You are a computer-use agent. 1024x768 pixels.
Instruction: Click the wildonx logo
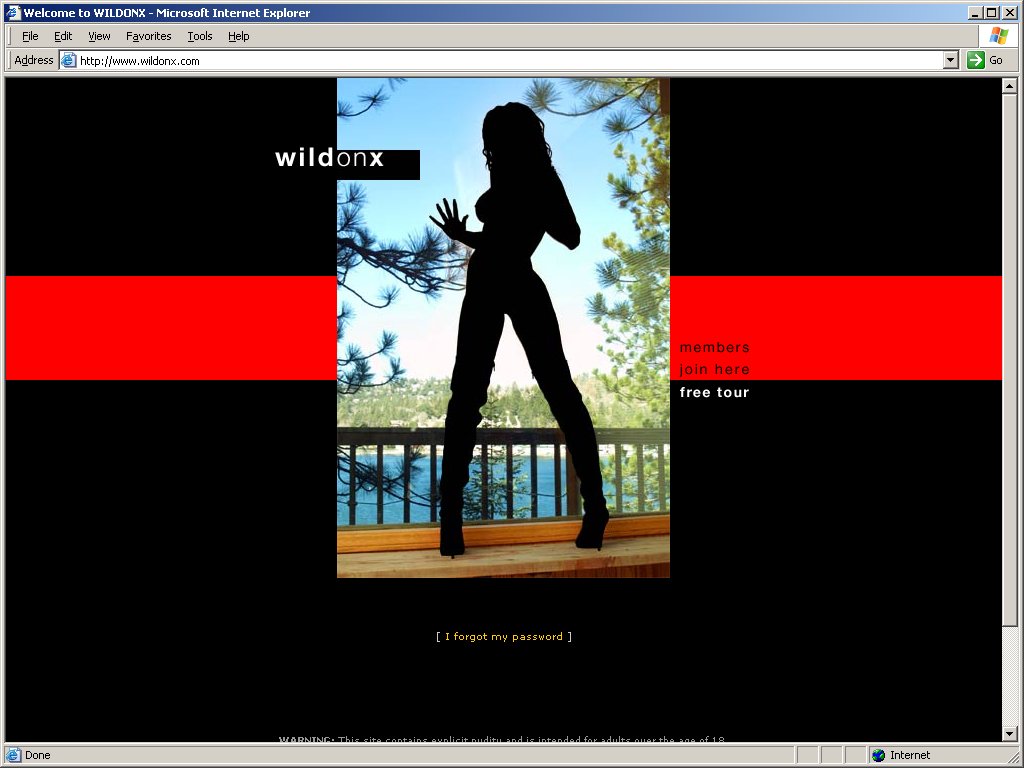(x=330, y=158)
